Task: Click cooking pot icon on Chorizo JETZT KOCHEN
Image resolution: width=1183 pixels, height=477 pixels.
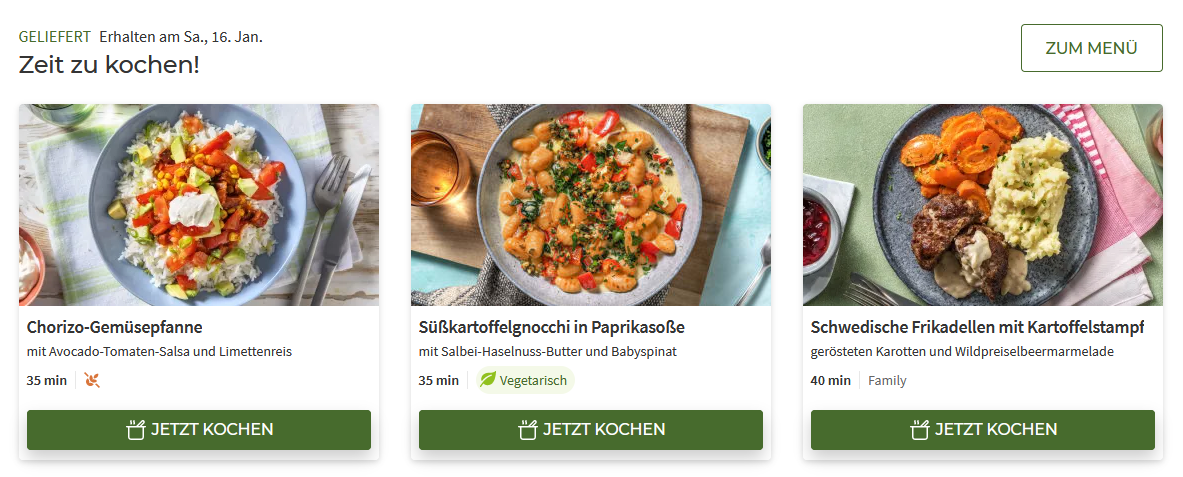Action: [135, 430]
